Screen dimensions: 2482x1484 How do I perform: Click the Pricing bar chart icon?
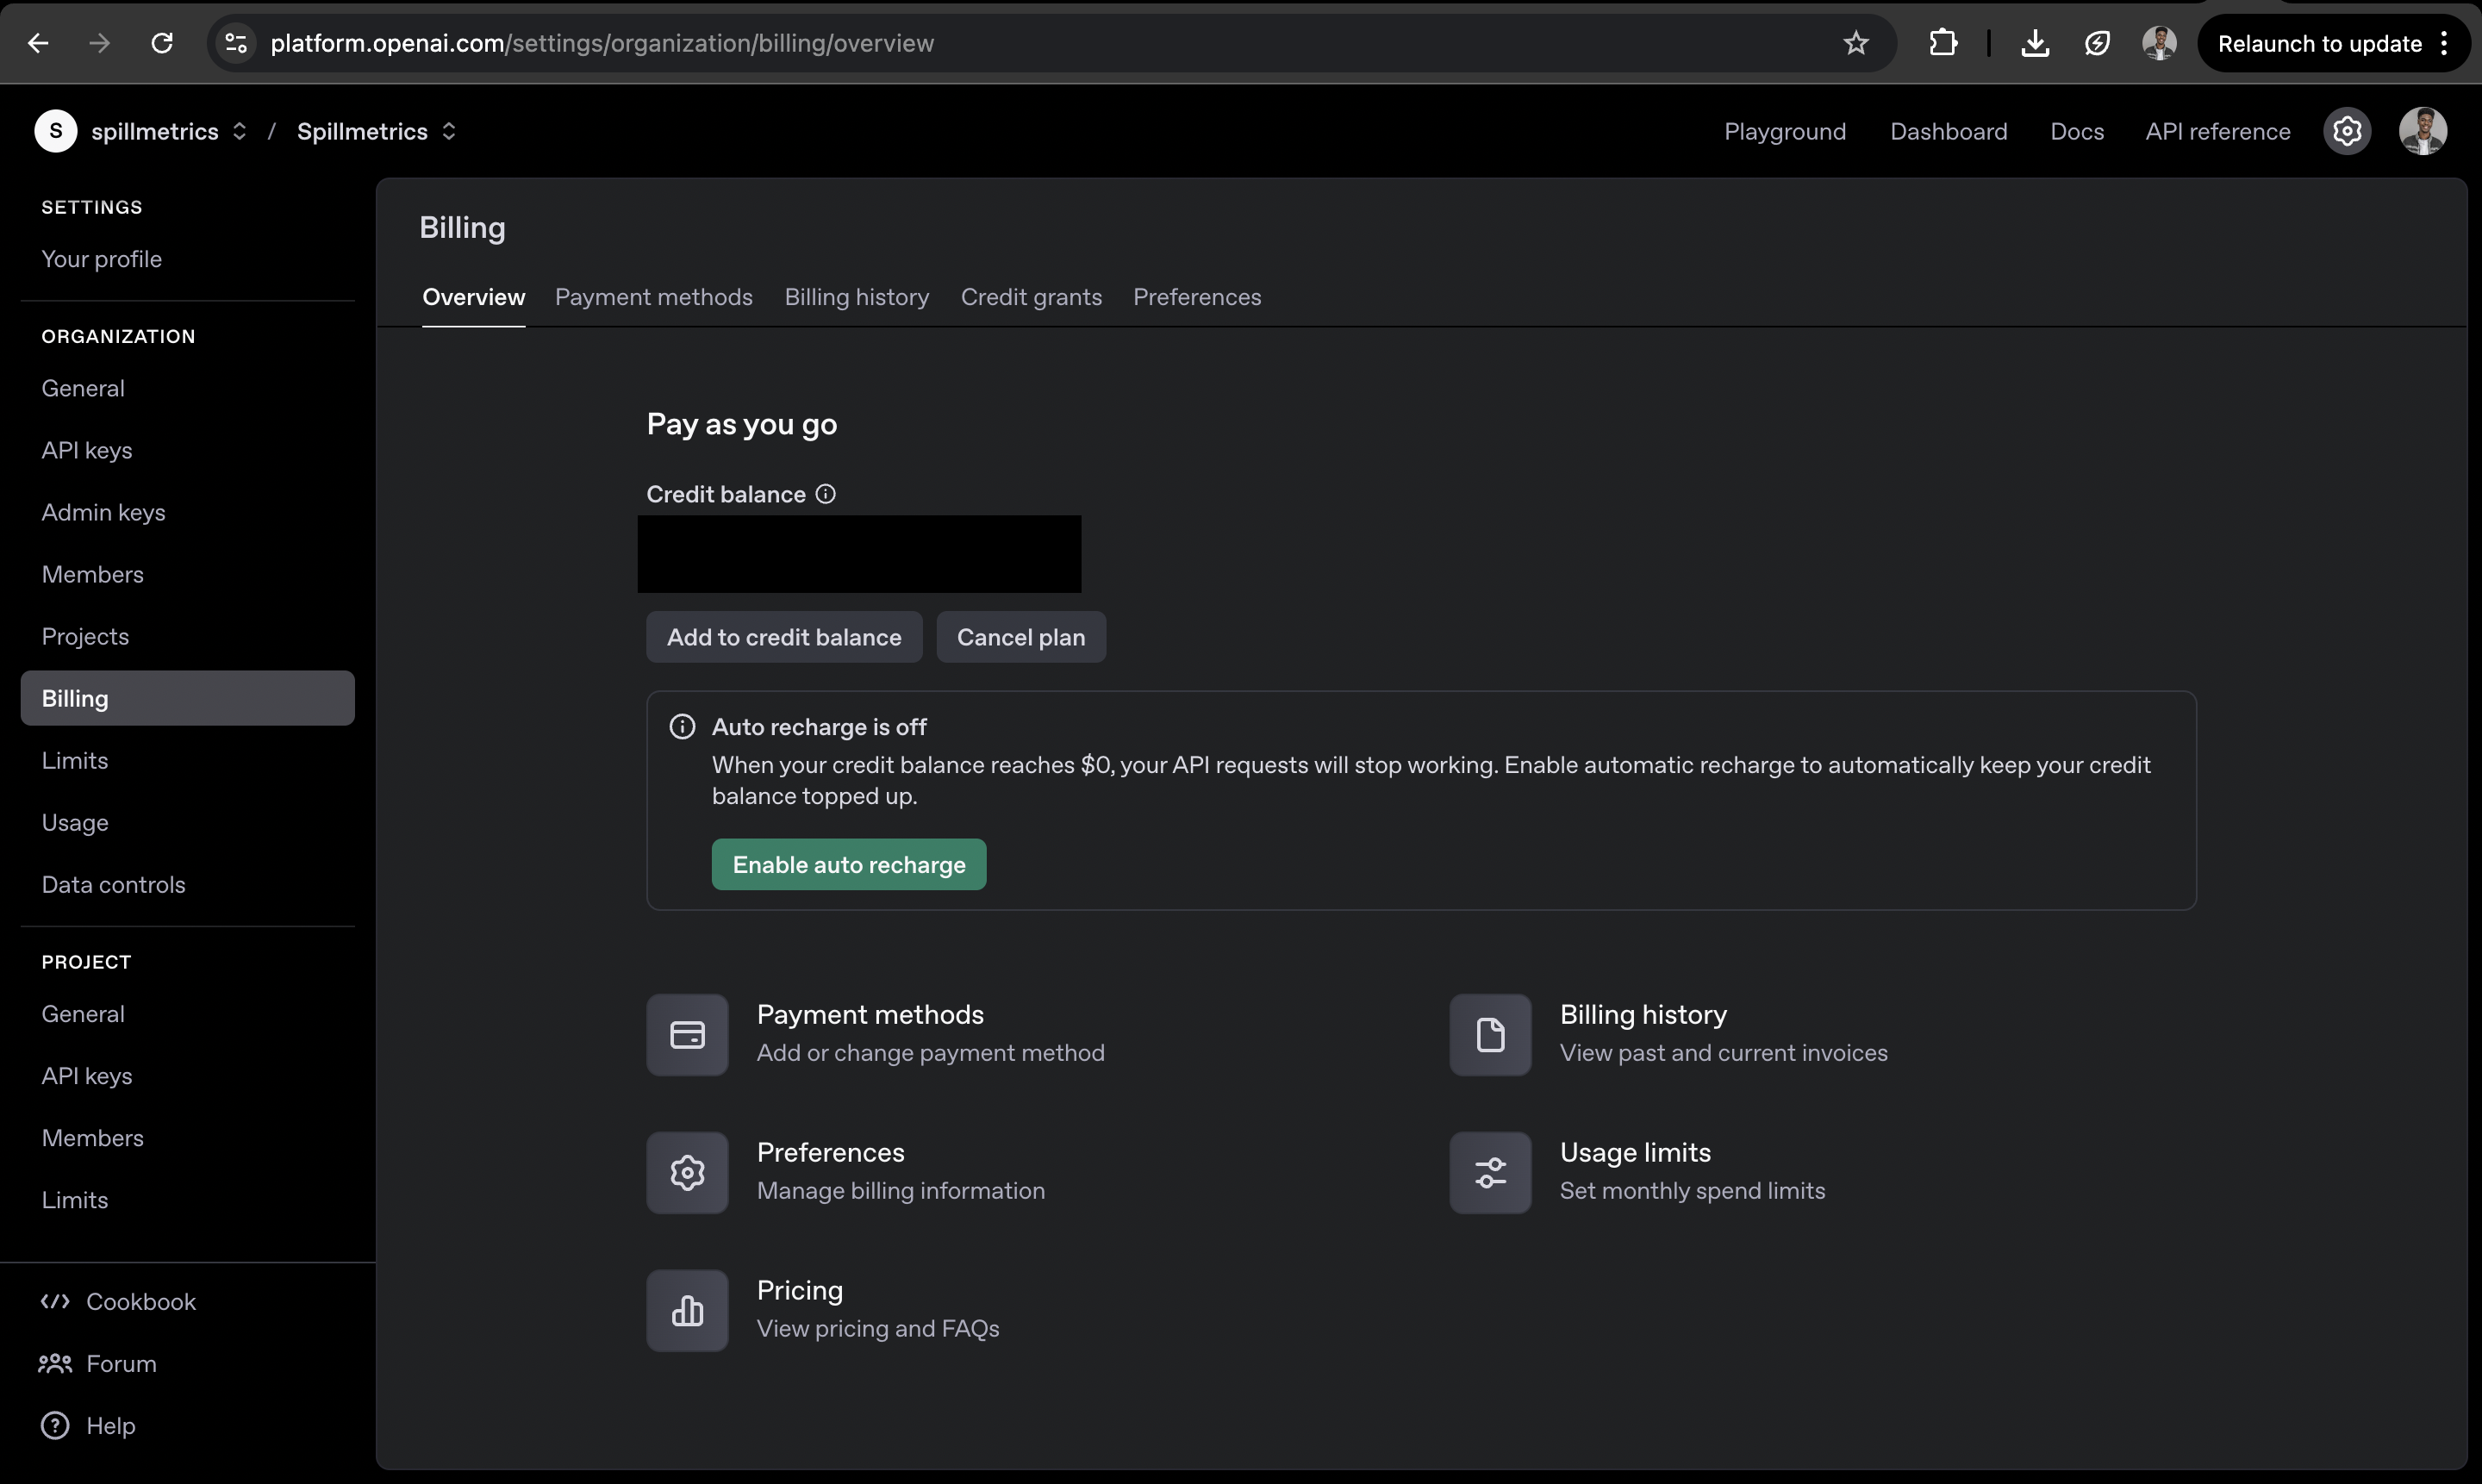pos(687,1311)
